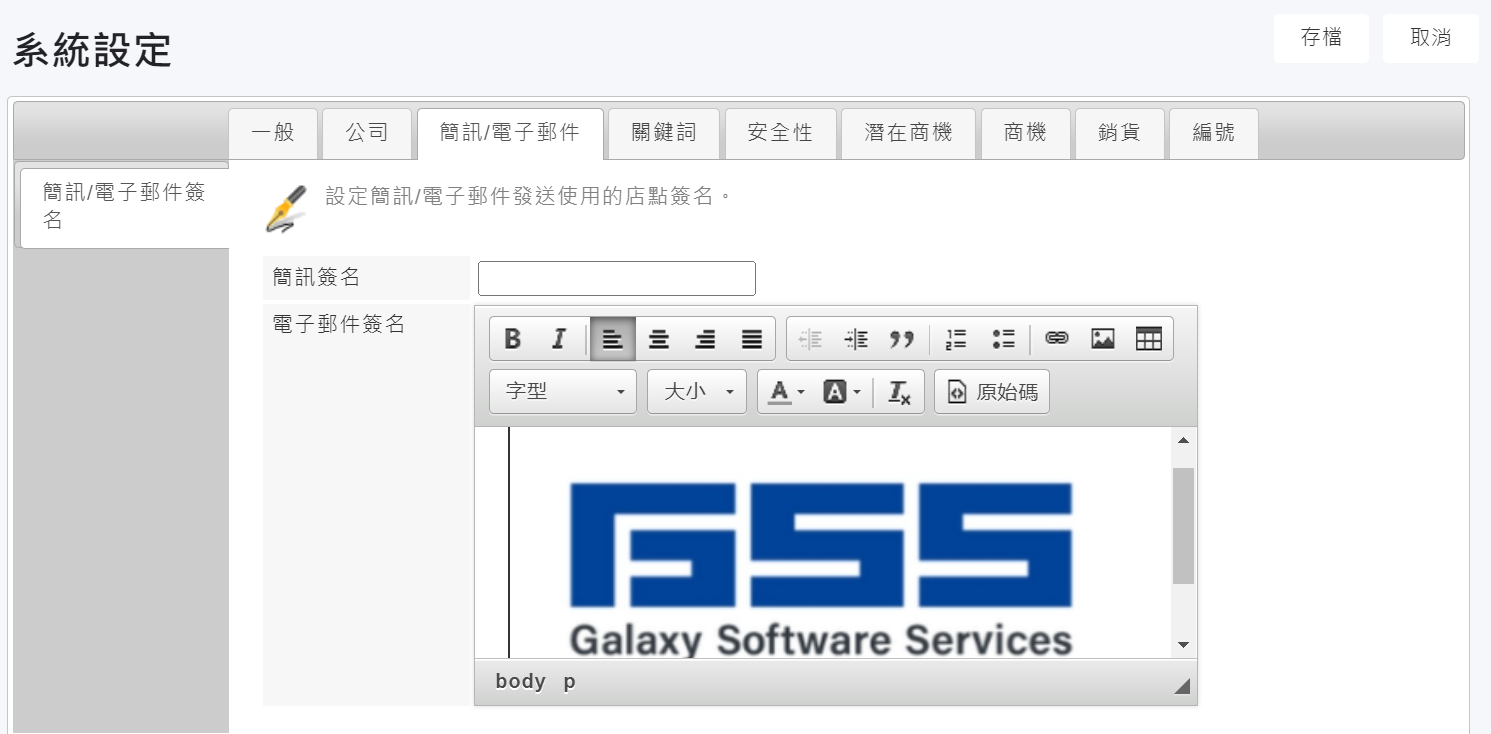Click the editor vertical scrollbar thumb
The image size is (1491, 734).
1183,525
